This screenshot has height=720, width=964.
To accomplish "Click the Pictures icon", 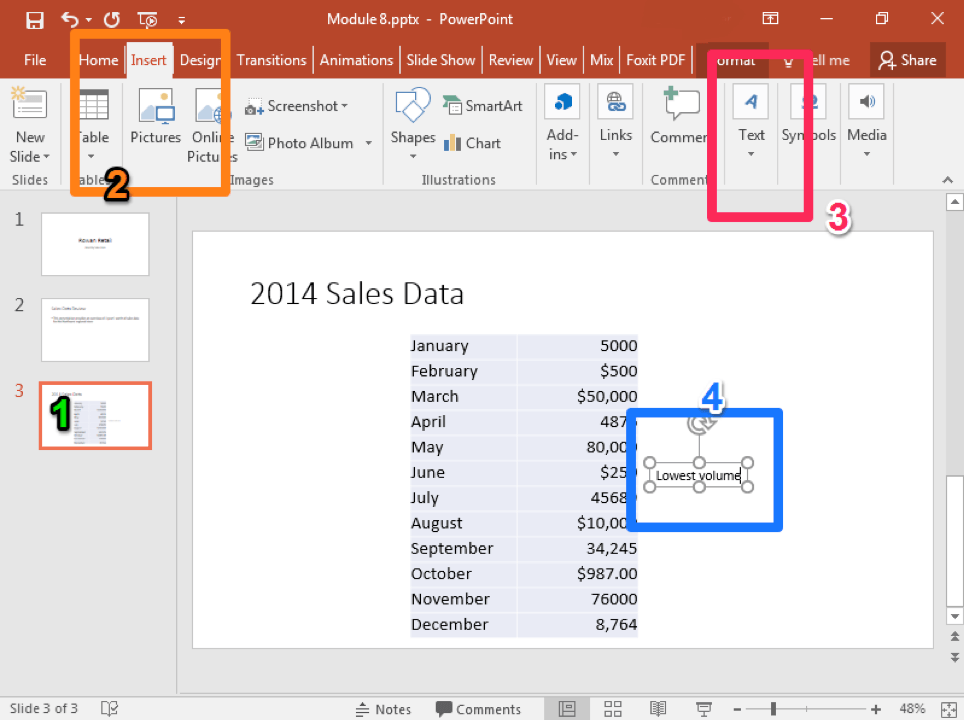I will click(155, 118).
